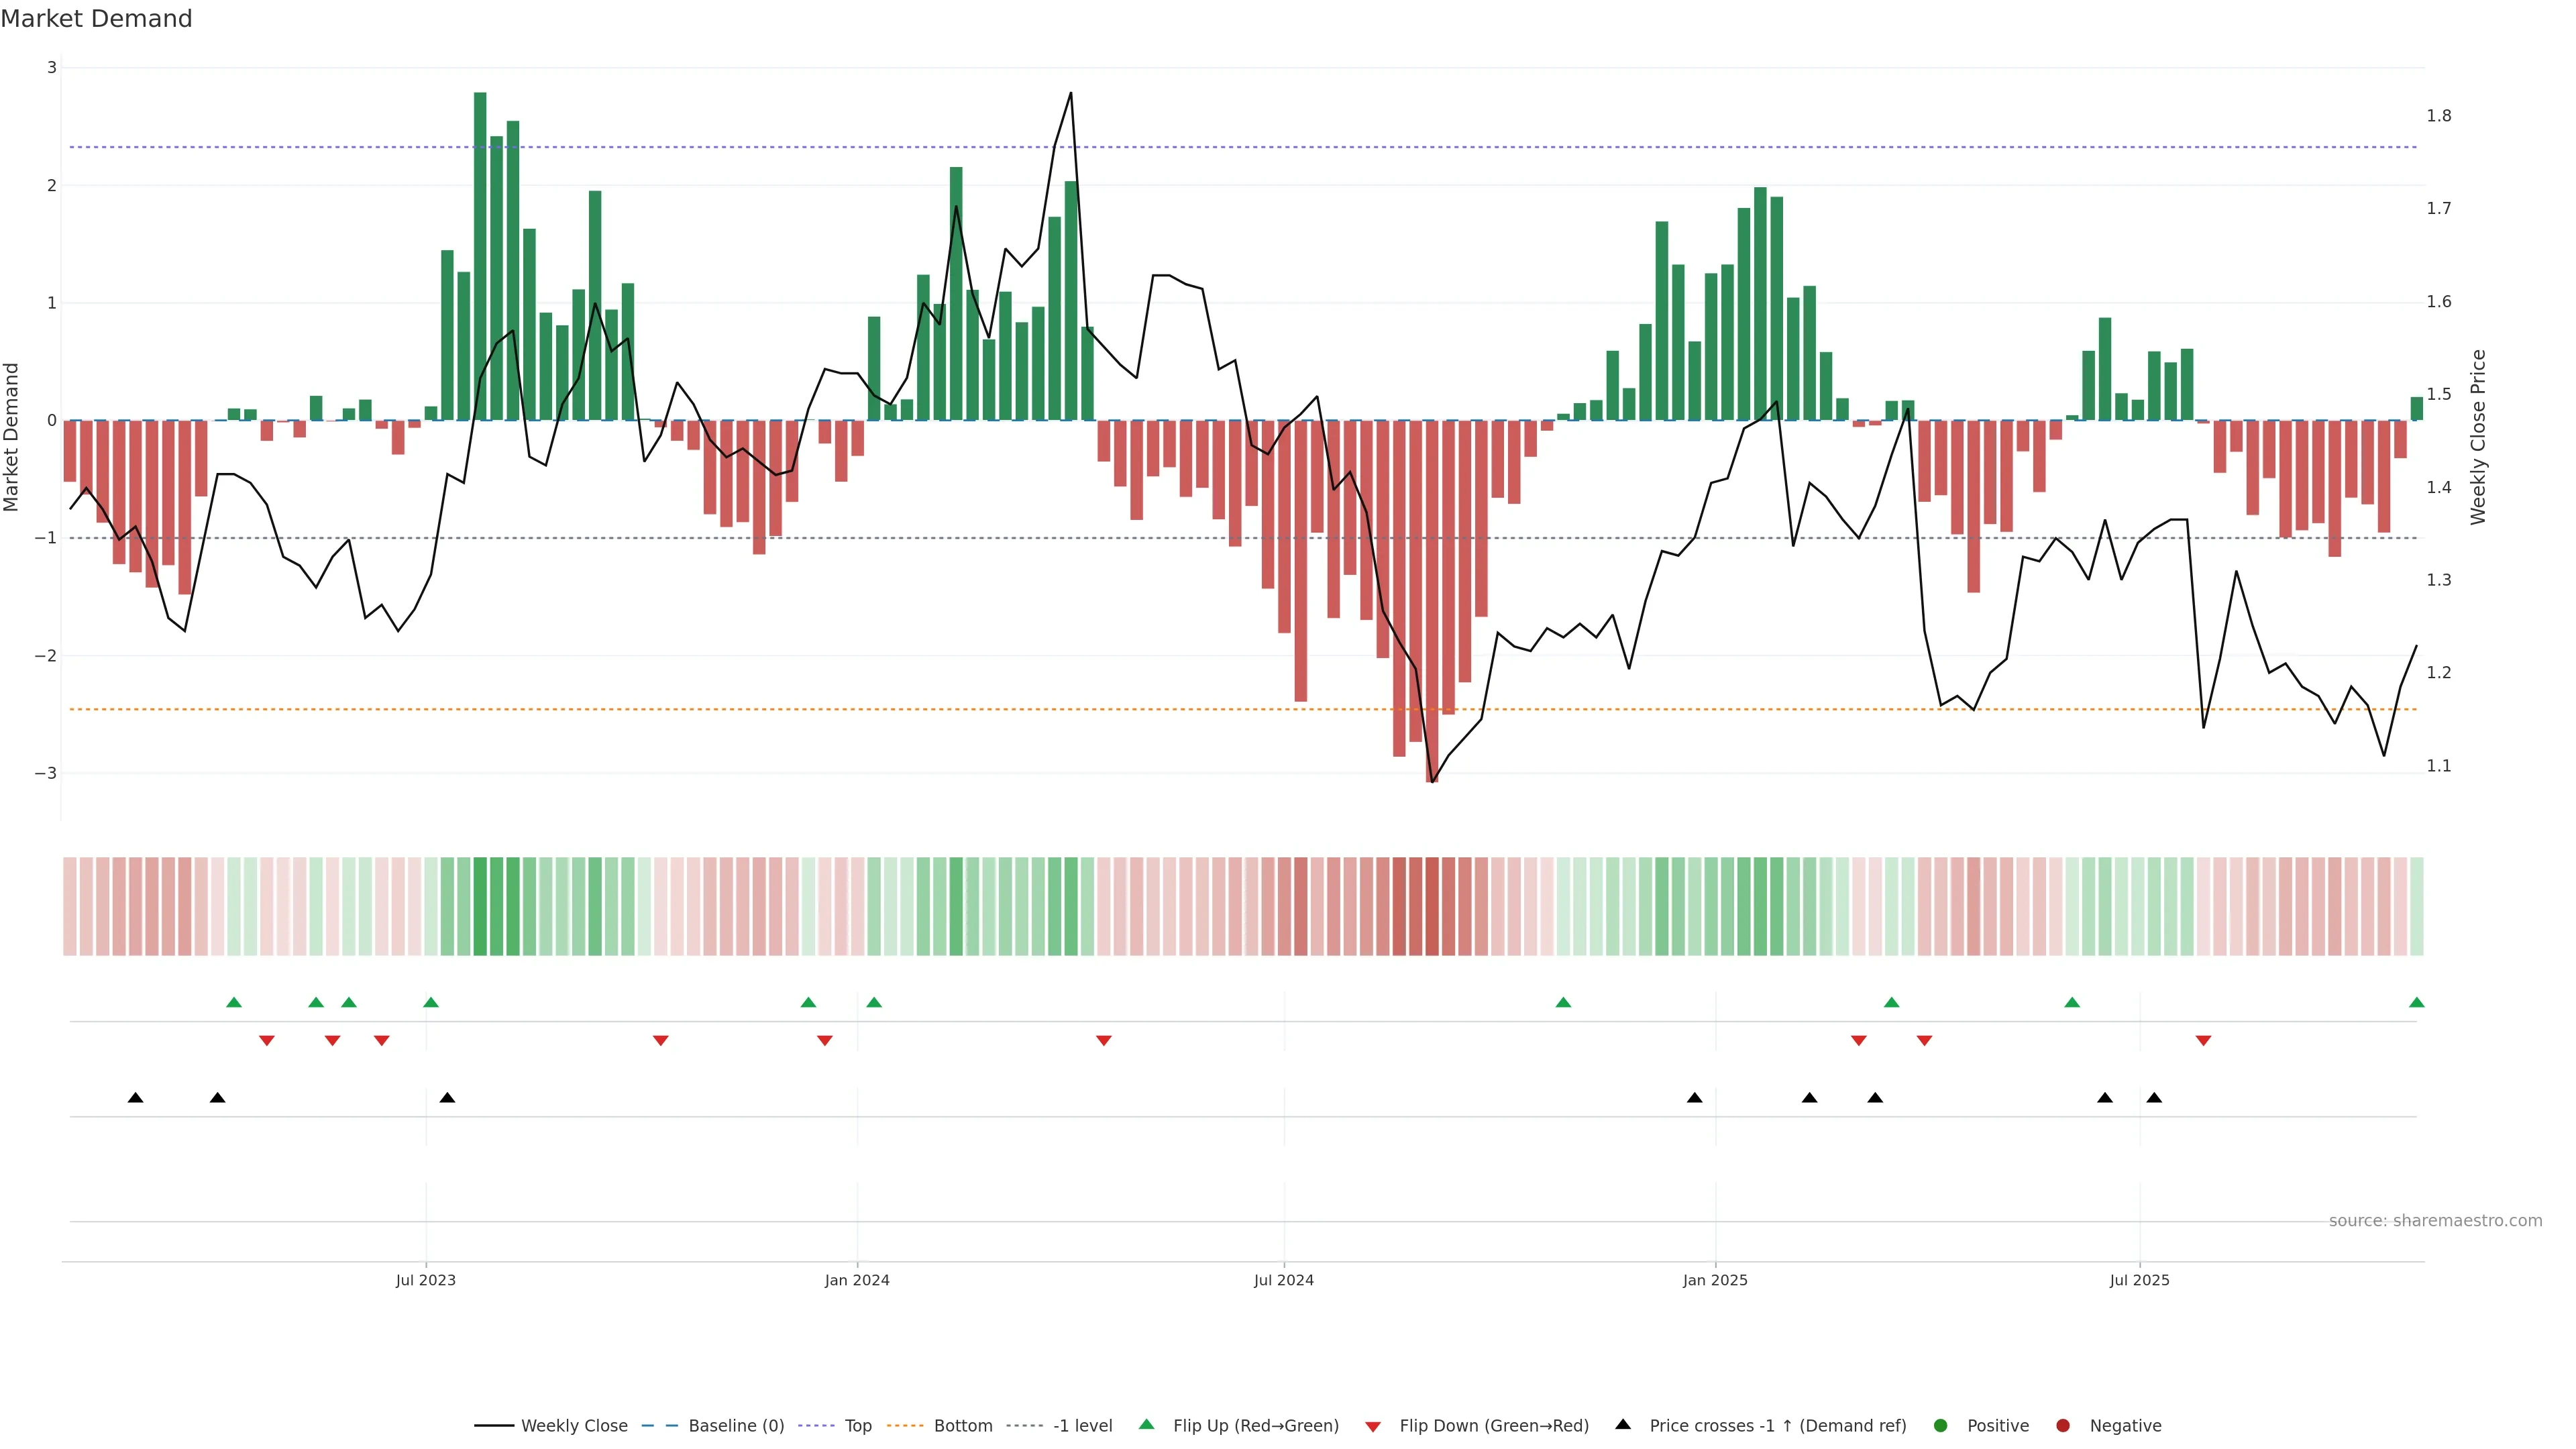Click the green Flip Up triangle legend icon
The width and height of the screenshot is (2576, 1449).
tap(1146, 1424)
